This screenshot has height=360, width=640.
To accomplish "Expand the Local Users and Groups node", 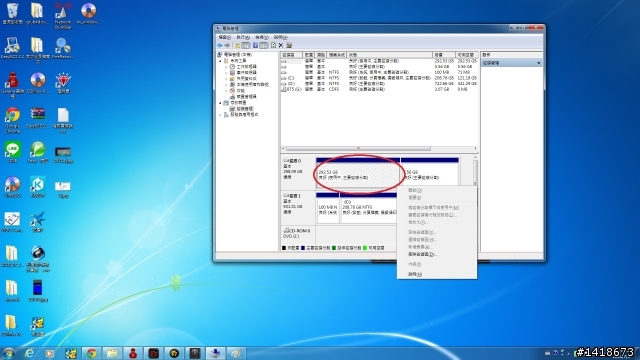I will [x=227, y=84].
